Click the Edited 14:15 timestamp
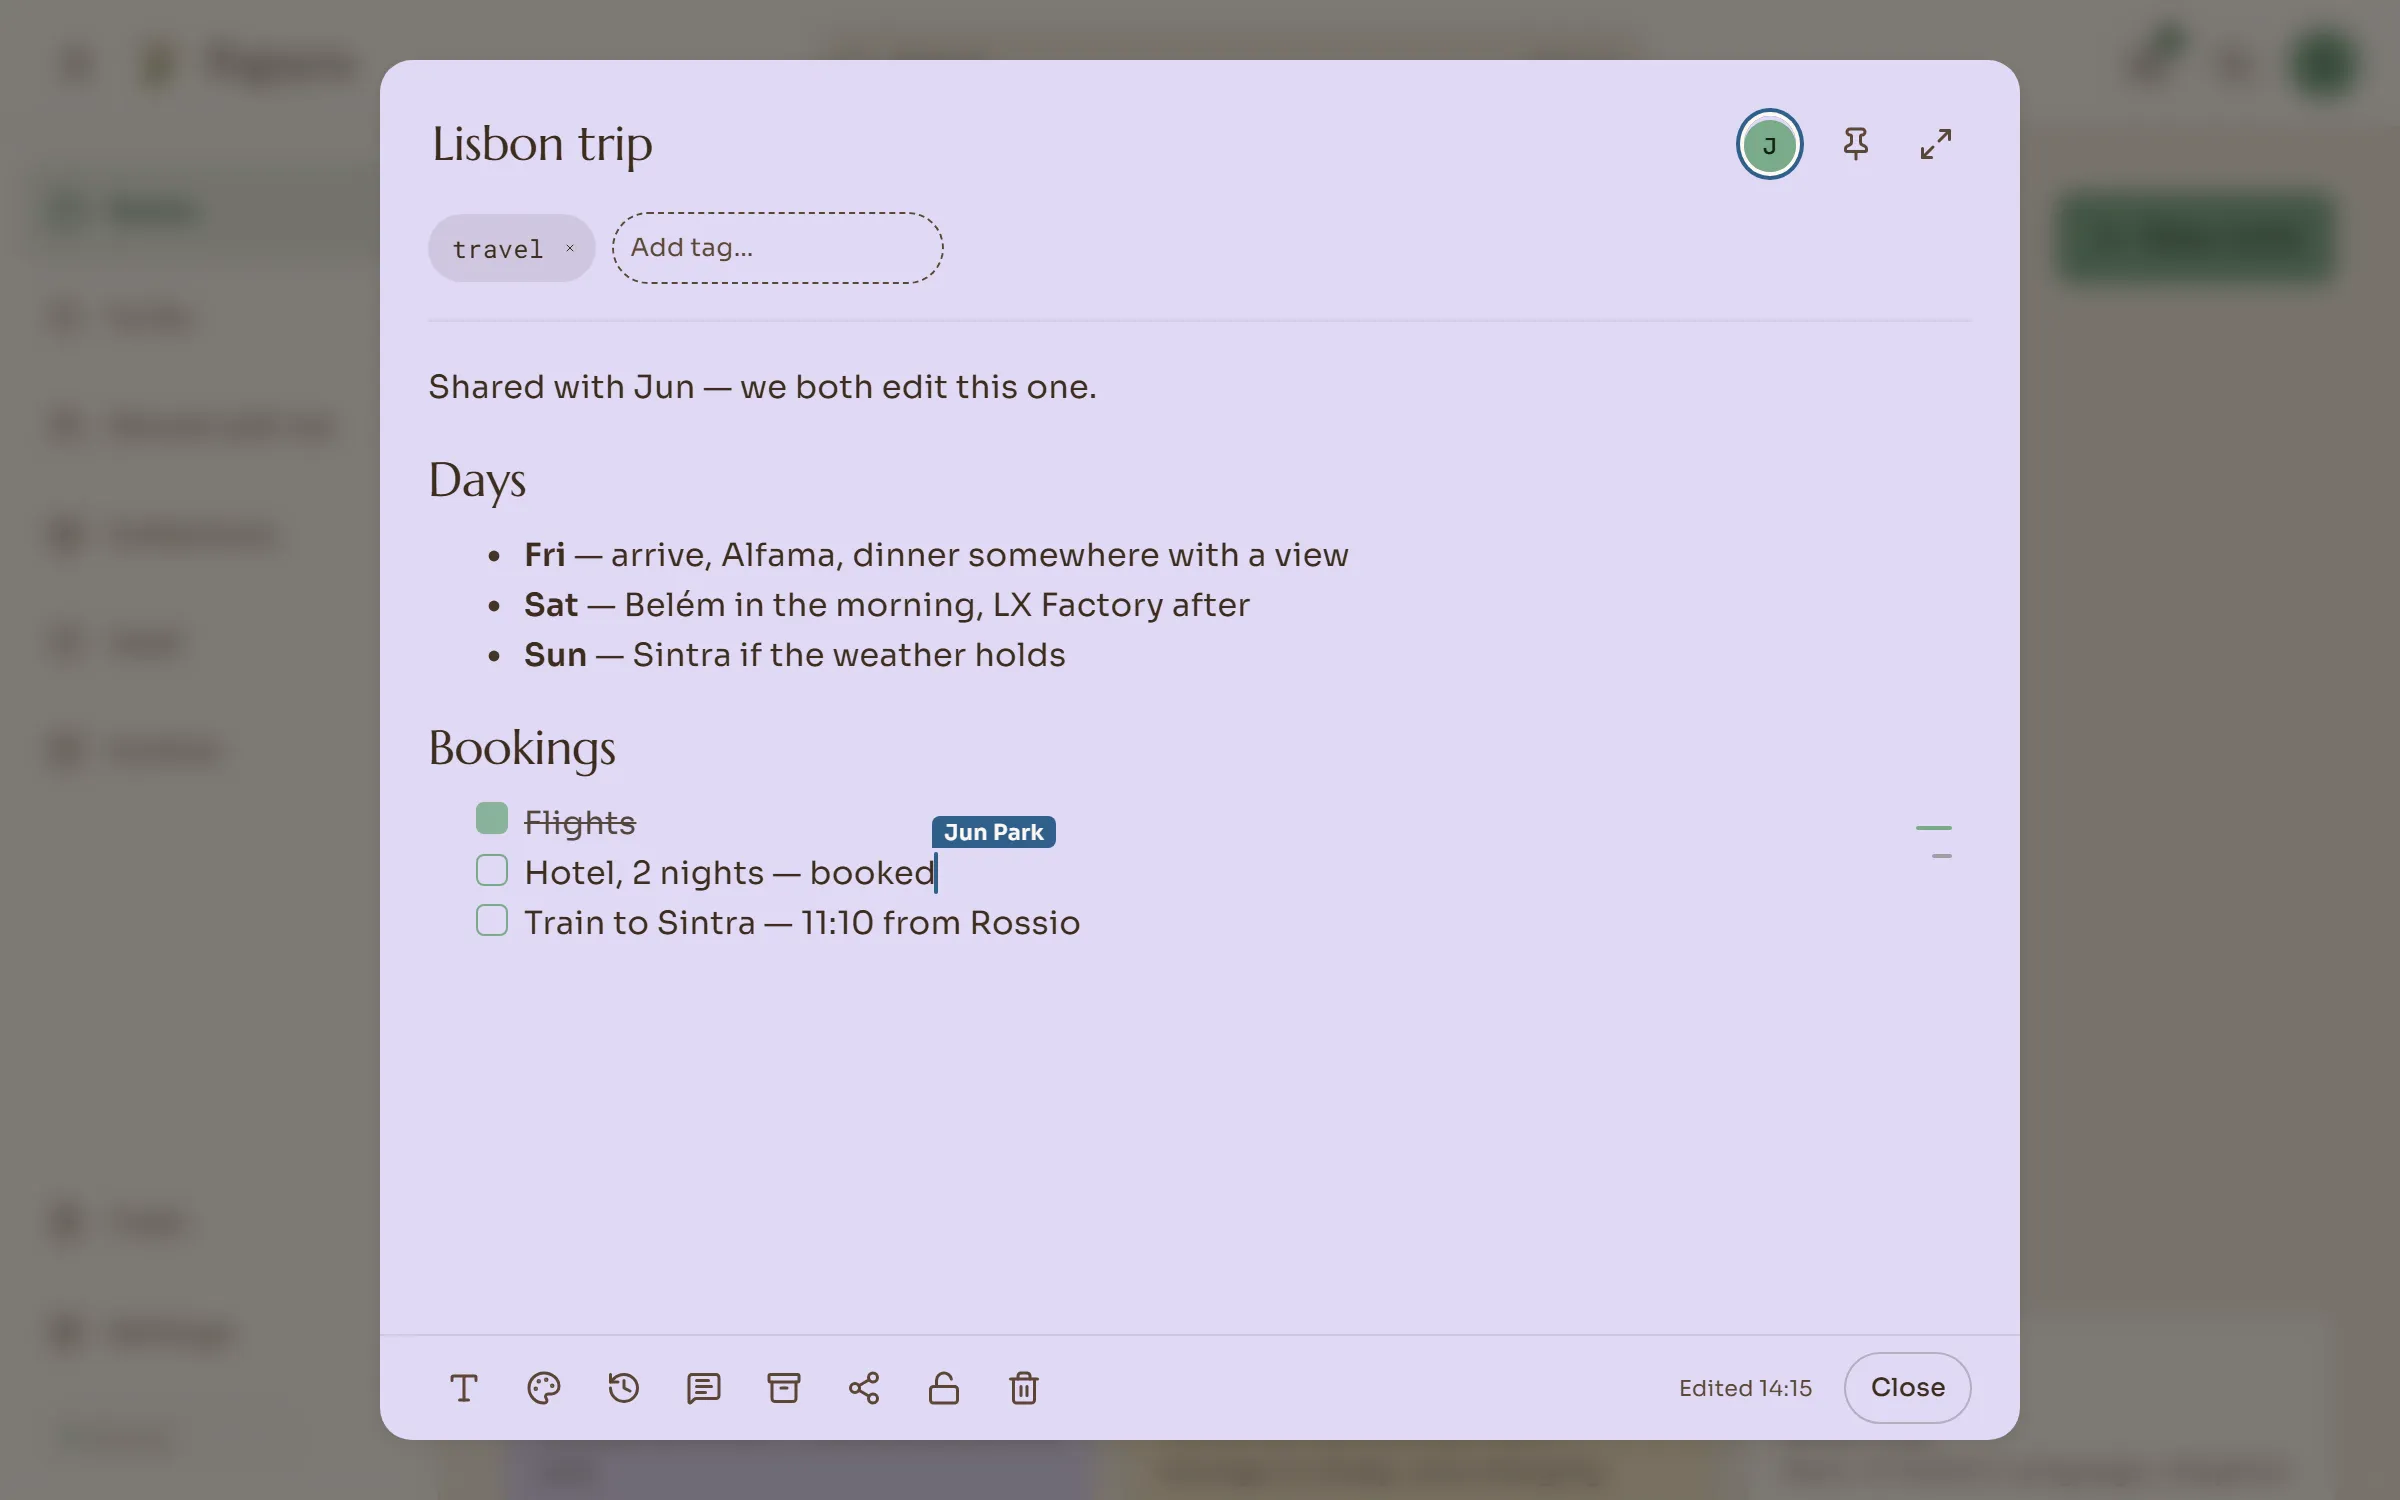Image resolution: width=2400 pixels, height=1500 pixels. [x=1745, y=1388]
